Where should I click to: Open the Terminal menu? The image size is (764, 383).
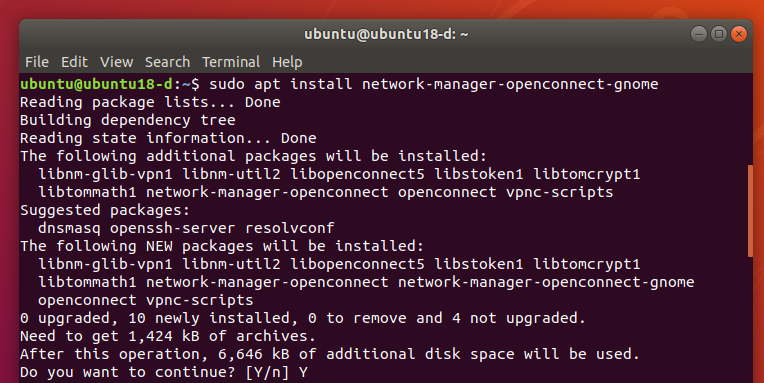[x=231, y=62]
